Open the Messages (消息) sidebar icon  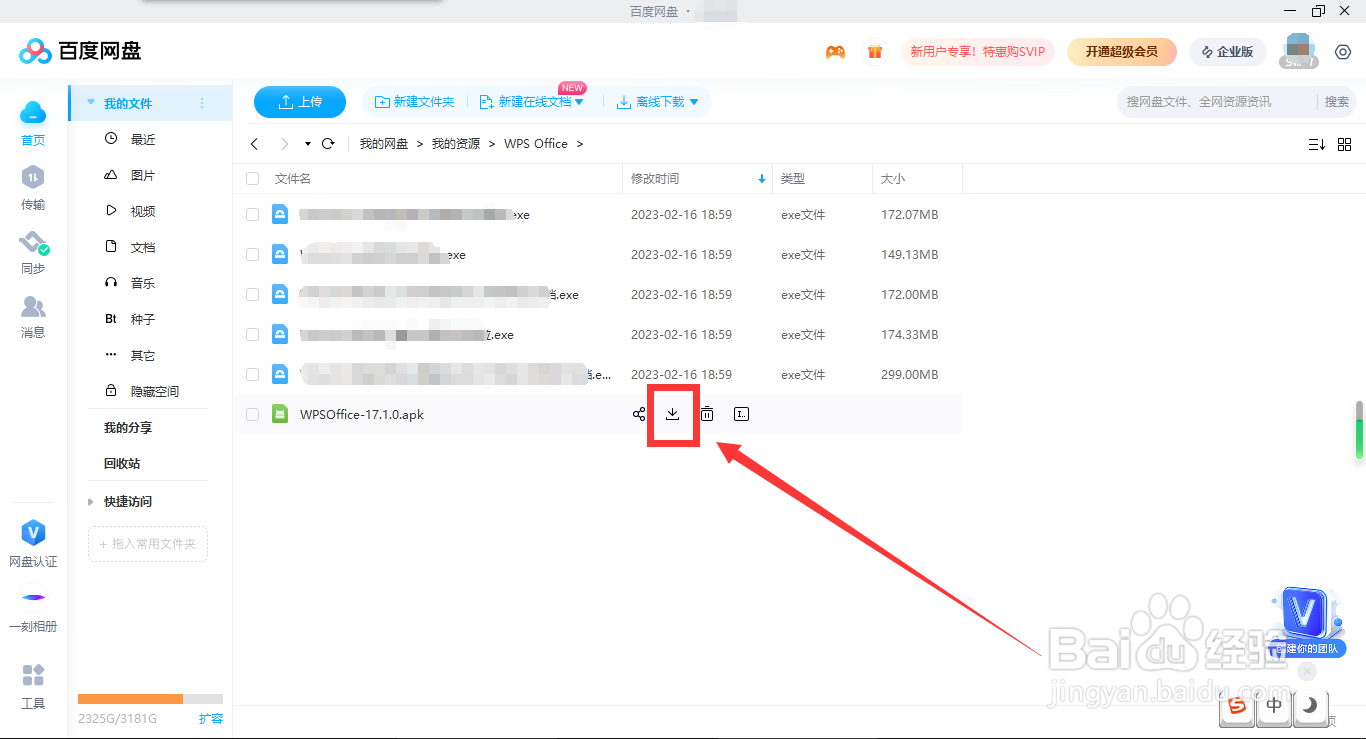[33, 306]
